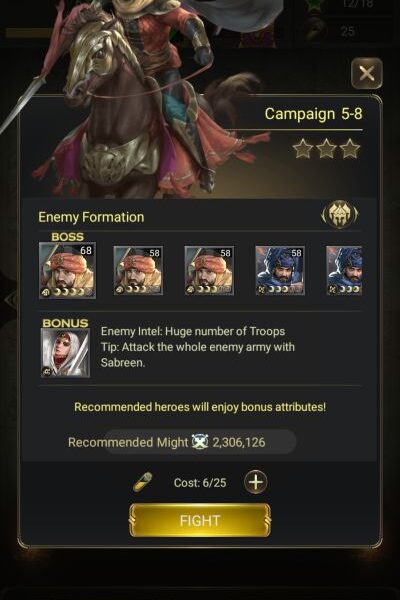Select the level 68 BOSS enemy portrait

pyautogui.click(x=67, y=270)
